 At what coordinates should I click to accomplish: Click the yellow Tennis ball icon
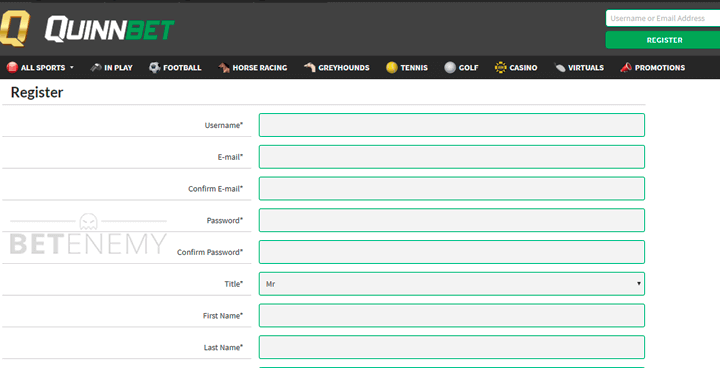392,68
